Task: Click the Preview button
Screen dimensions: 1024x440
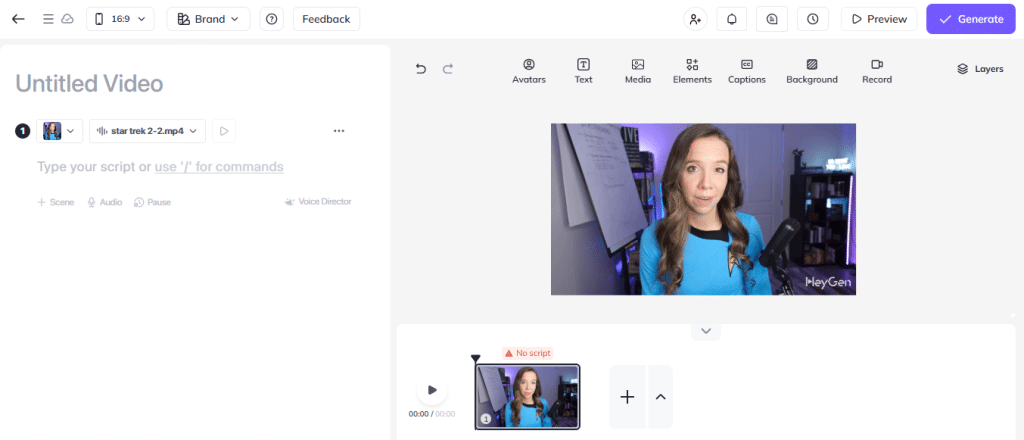Action: pos(879,19)
